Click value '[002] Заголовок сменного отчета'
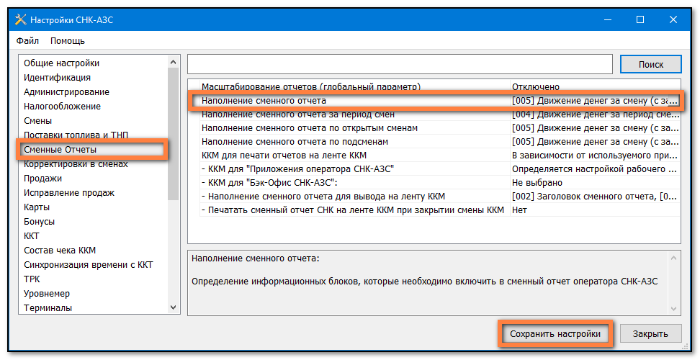Viewport: 700px width, 360px height. coord(595,196)
